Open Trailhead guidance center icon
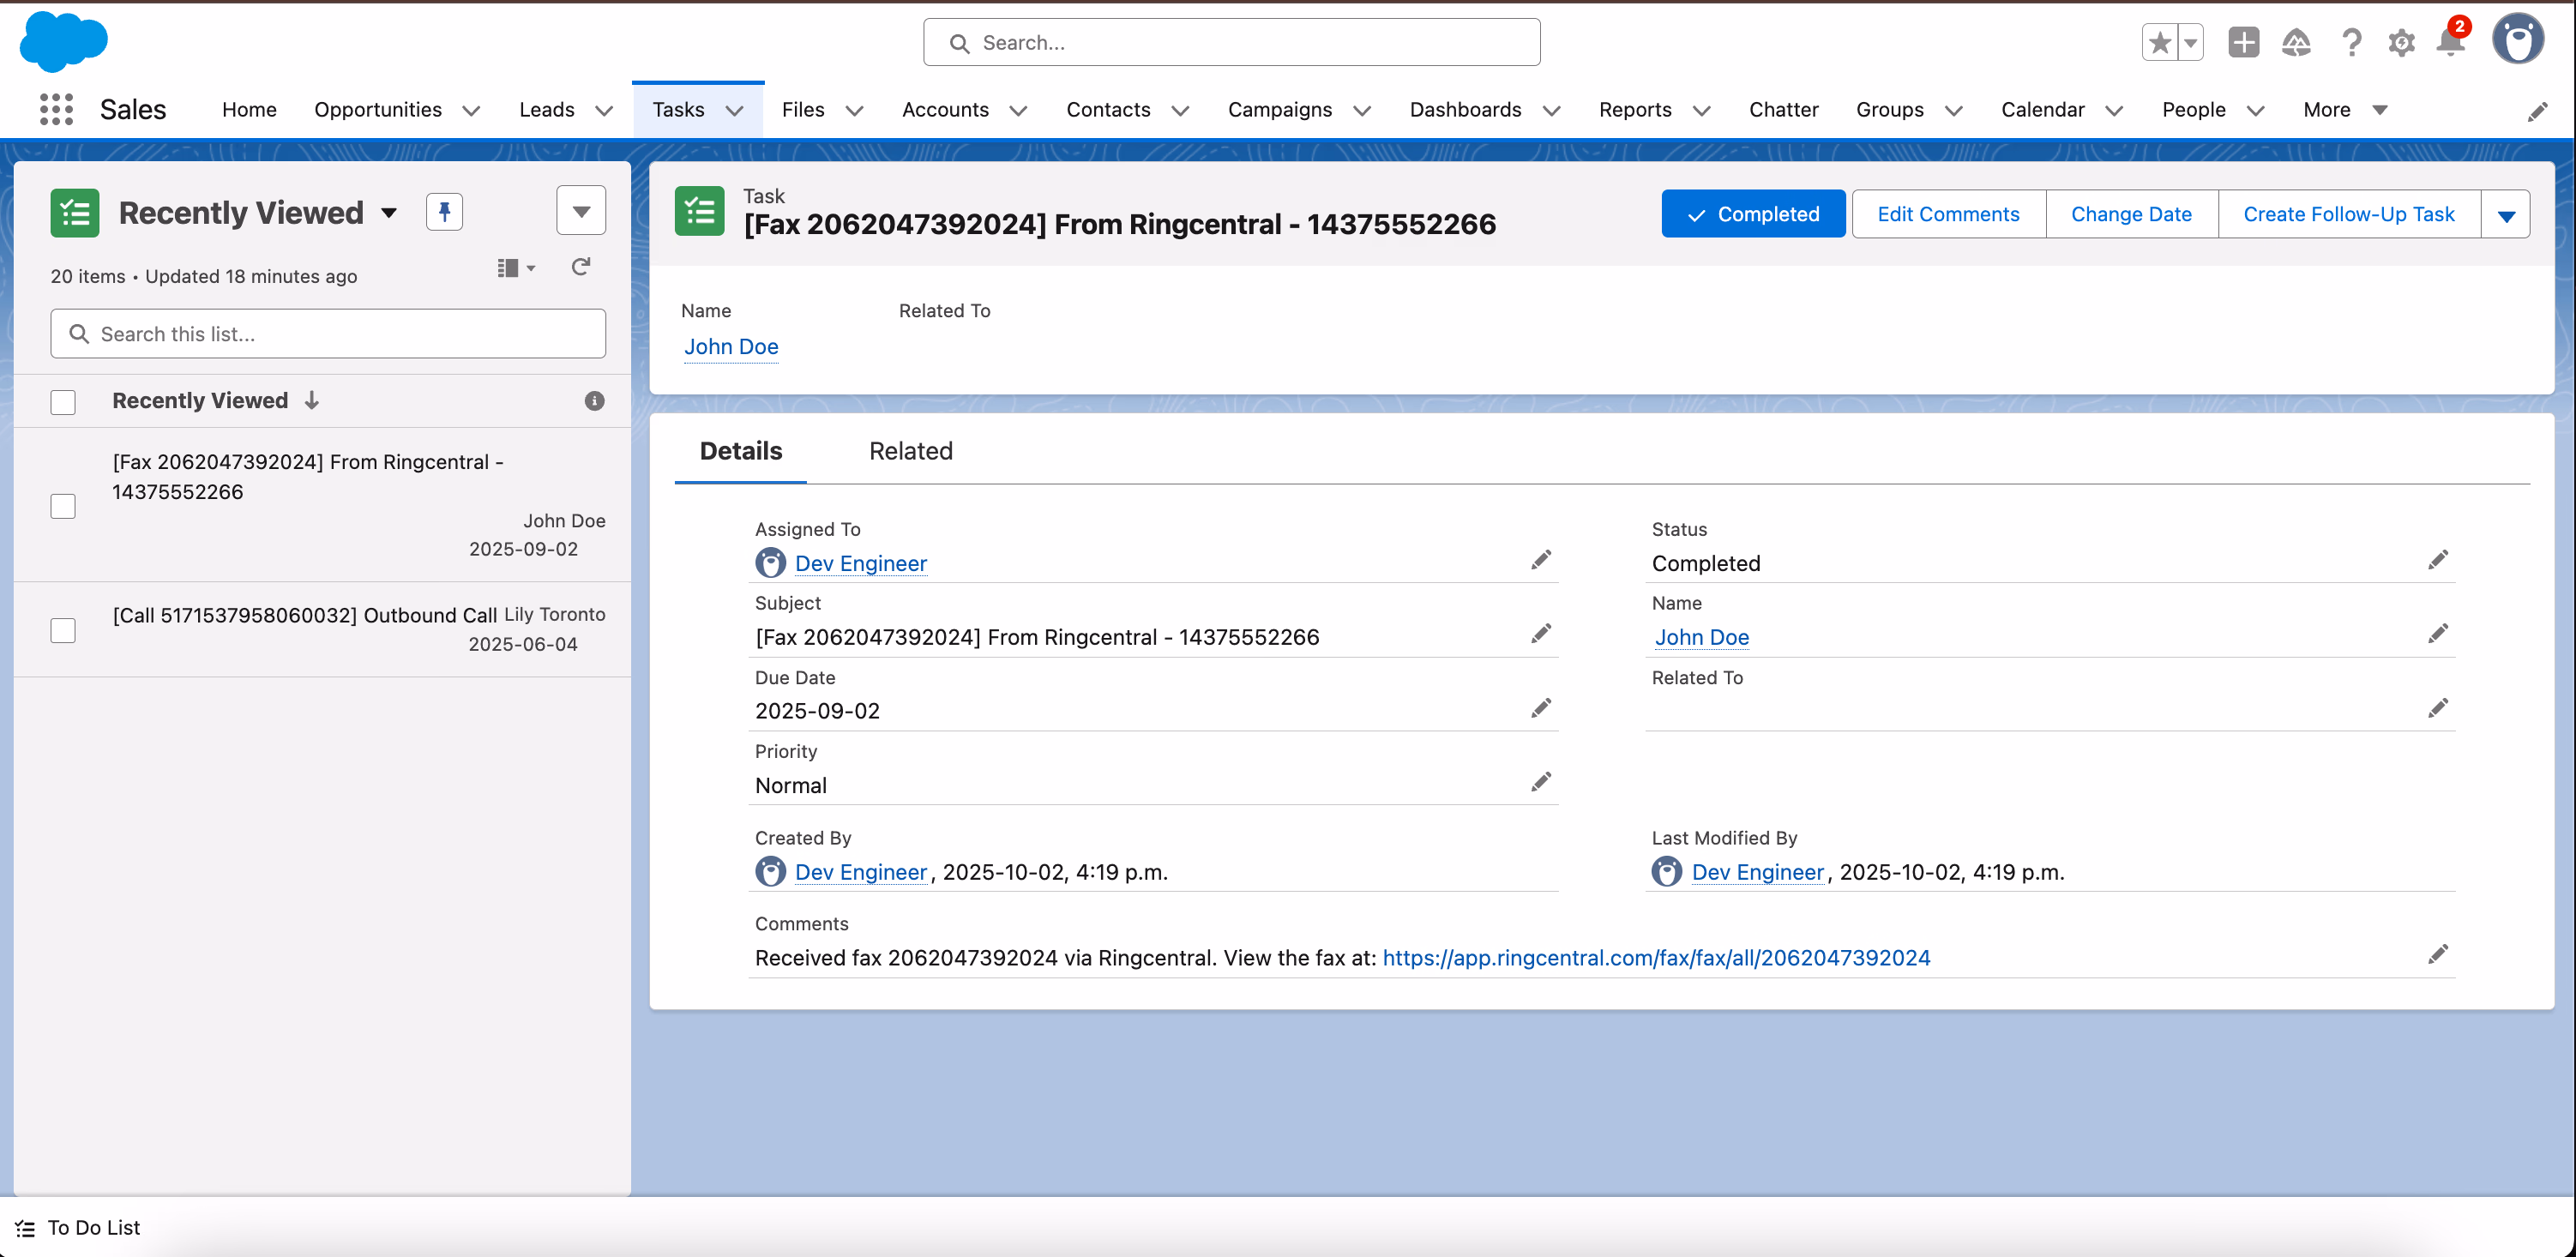 coord(2296,42)
